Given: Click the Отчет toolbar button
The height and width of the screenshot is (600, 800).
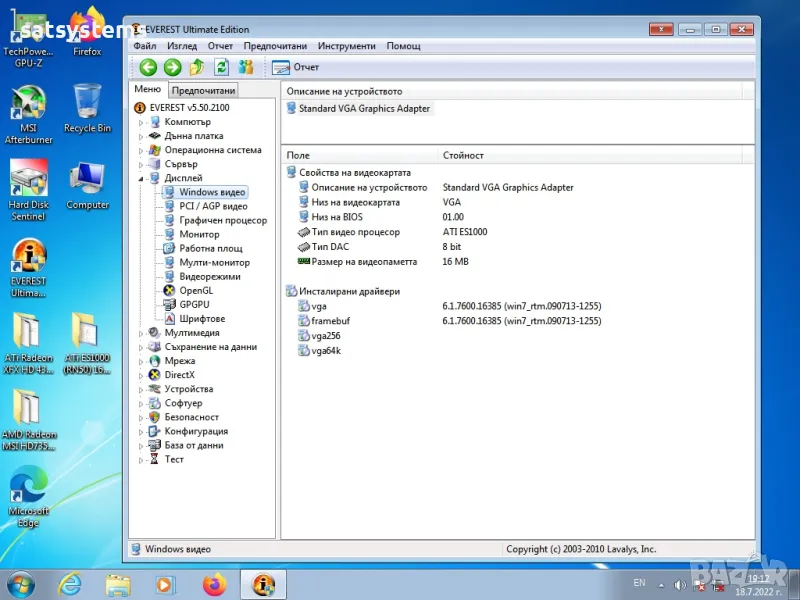Looking at the screenshot, I should (296, 67).
